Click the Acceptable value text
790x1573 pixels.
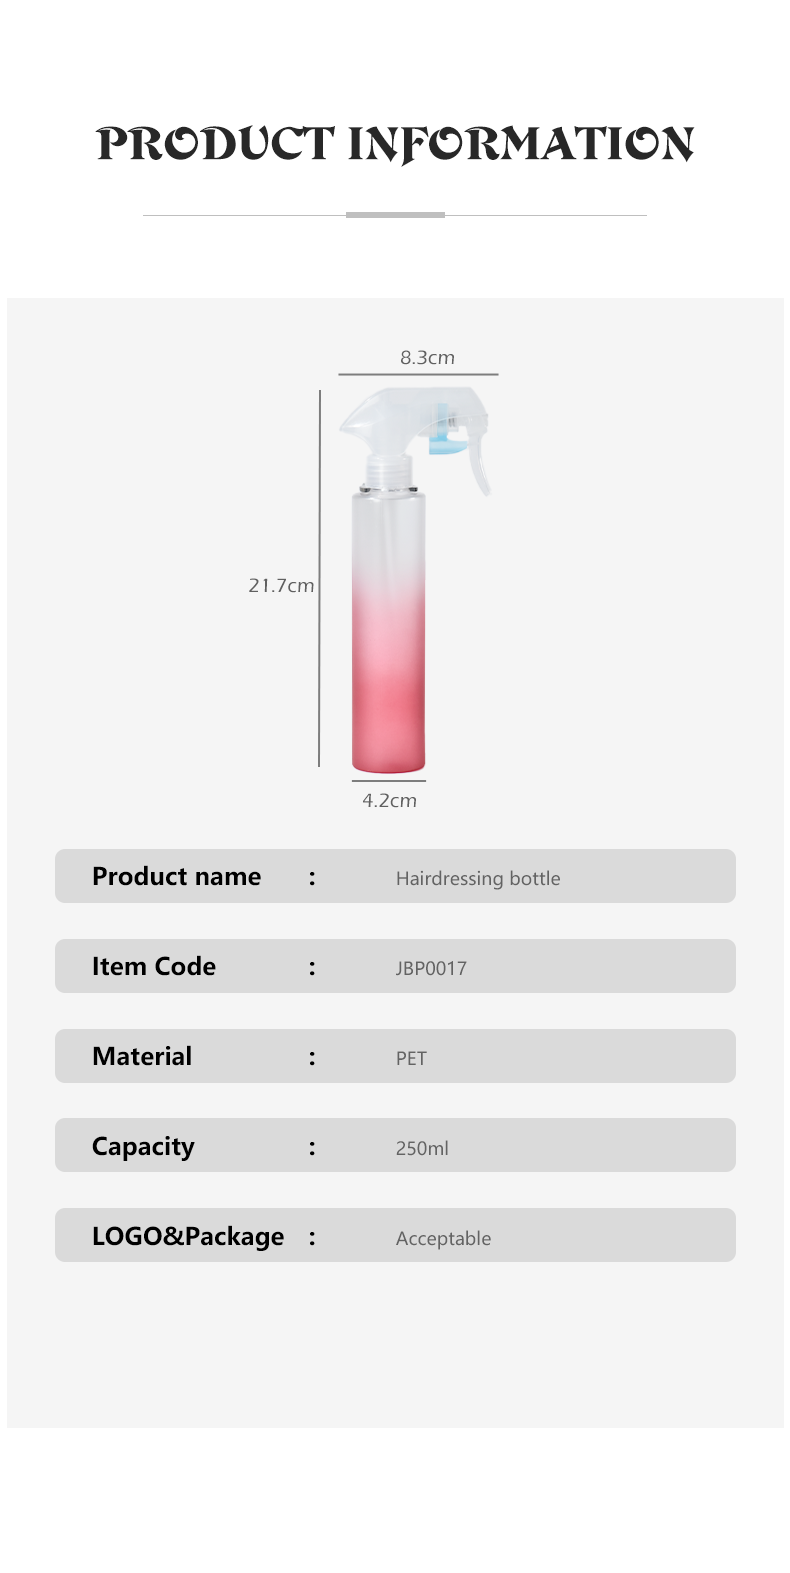[444, 1238]
